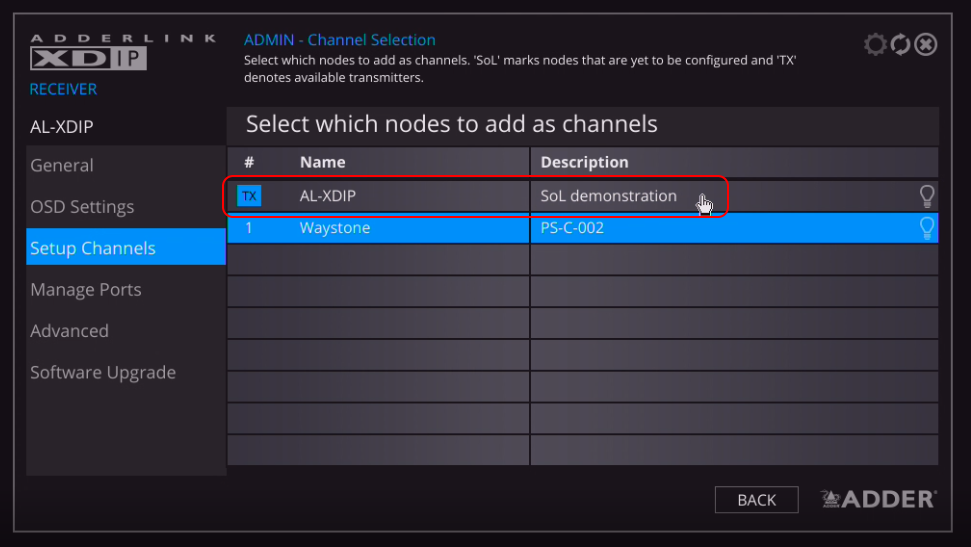Click the PS-C-002 description cell
The image size is (971, 547).
(572, 228)
